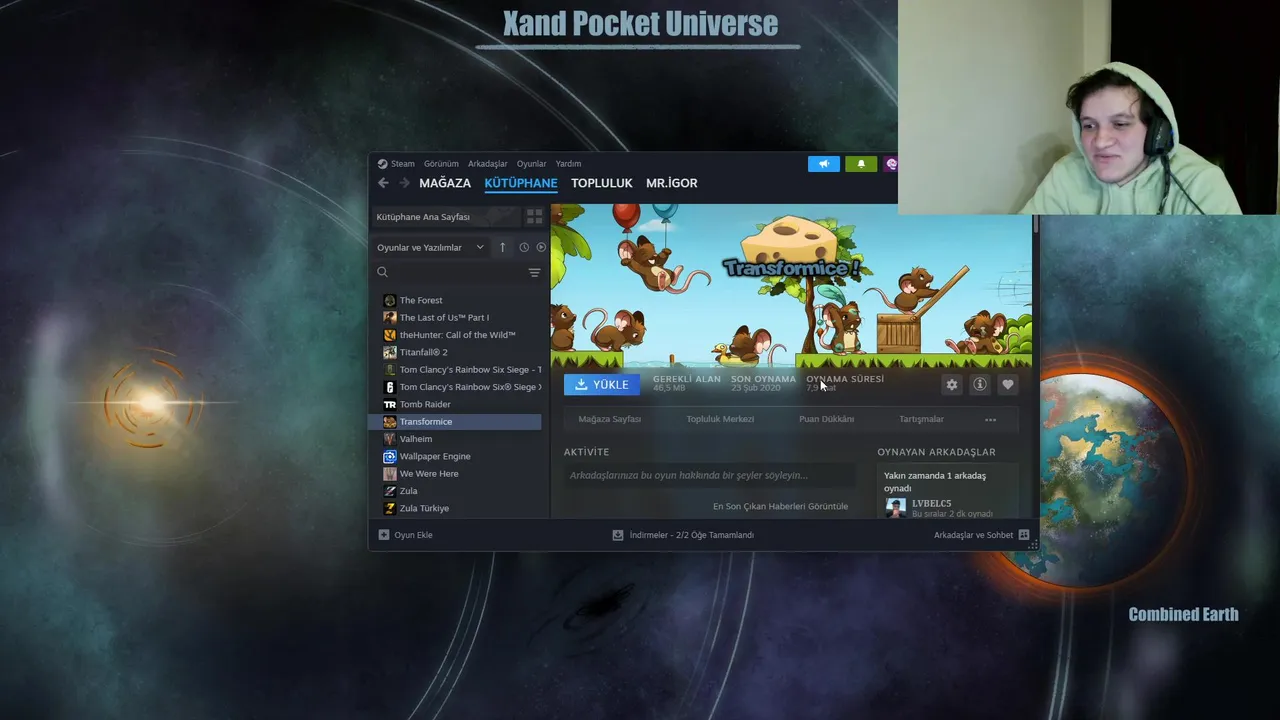This screenshot has width=1280, height=720.
Task: Open Arkadaşlar ve Sohbet text
Action: [x=974, y=535]
